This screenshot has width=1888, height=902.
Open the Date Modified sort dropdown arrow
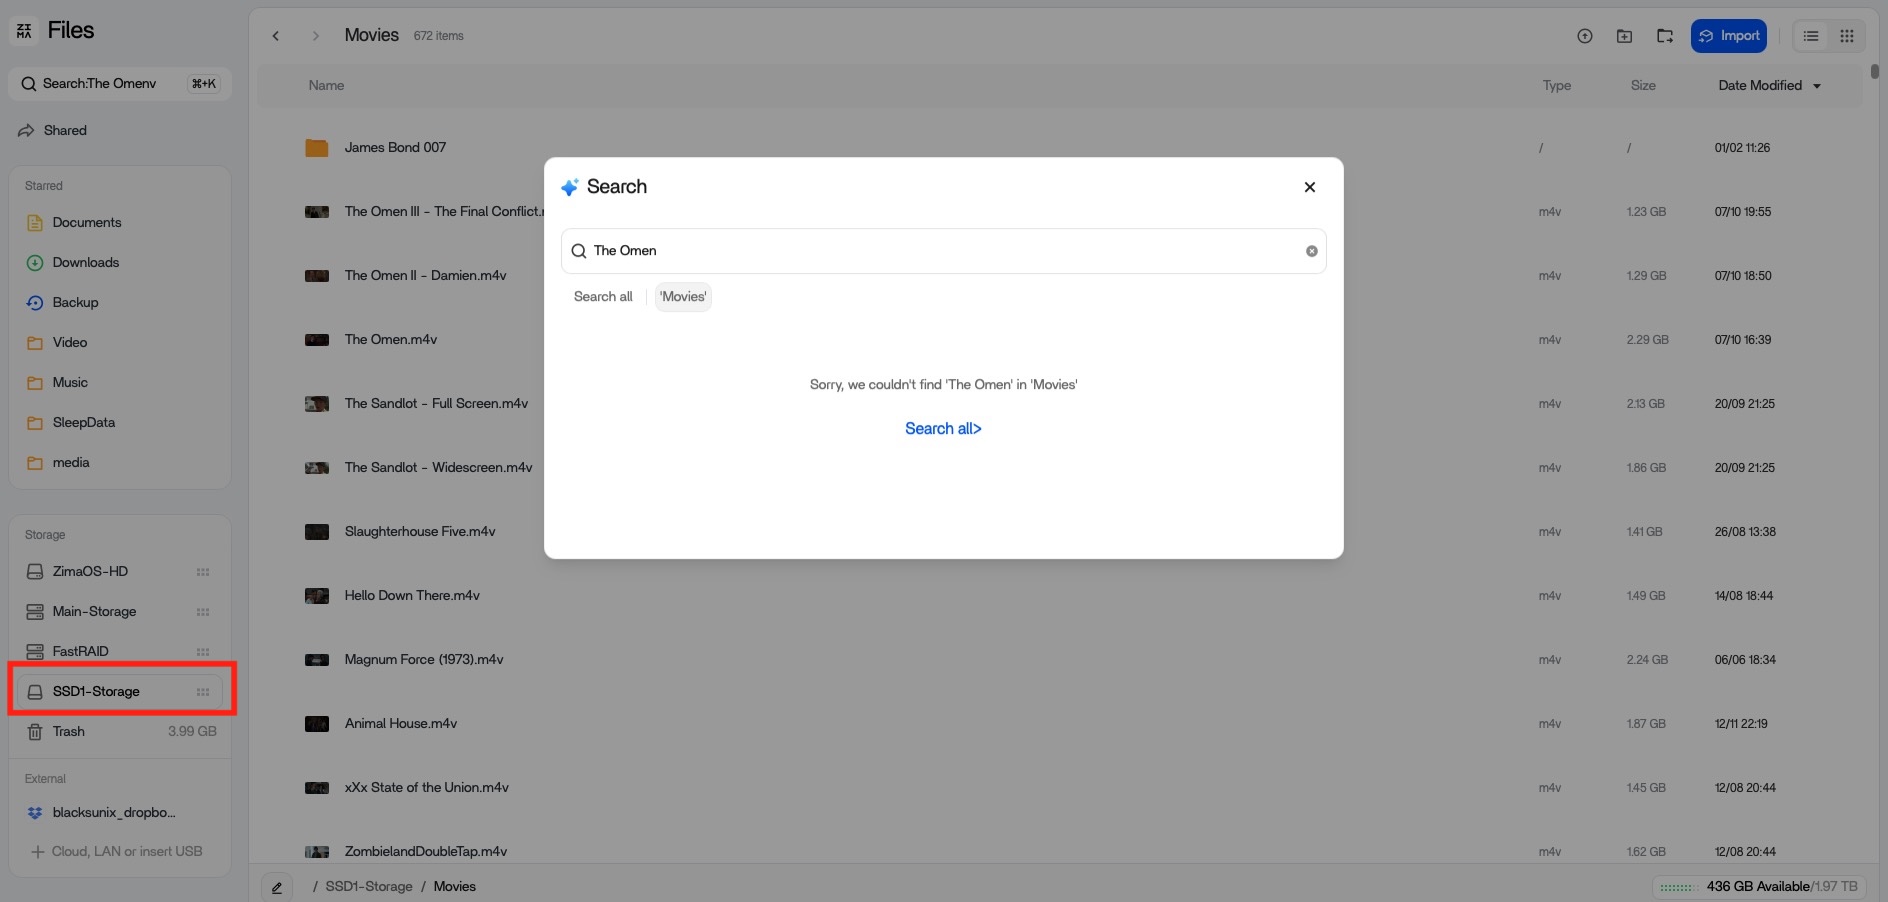1817,86
